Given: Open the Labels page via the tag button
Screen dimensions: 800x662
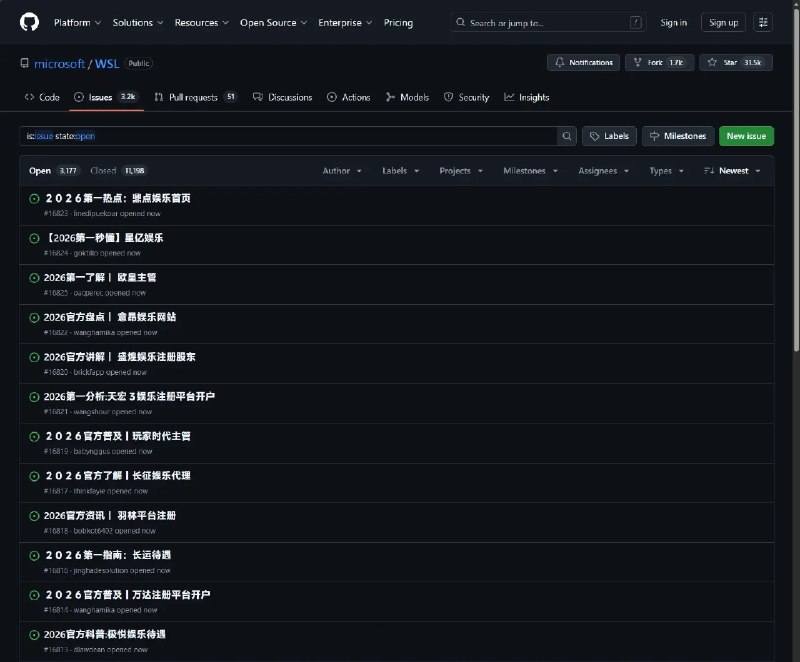Looking at the screenshot, I should pyautogui.click(x=609, y=136).
